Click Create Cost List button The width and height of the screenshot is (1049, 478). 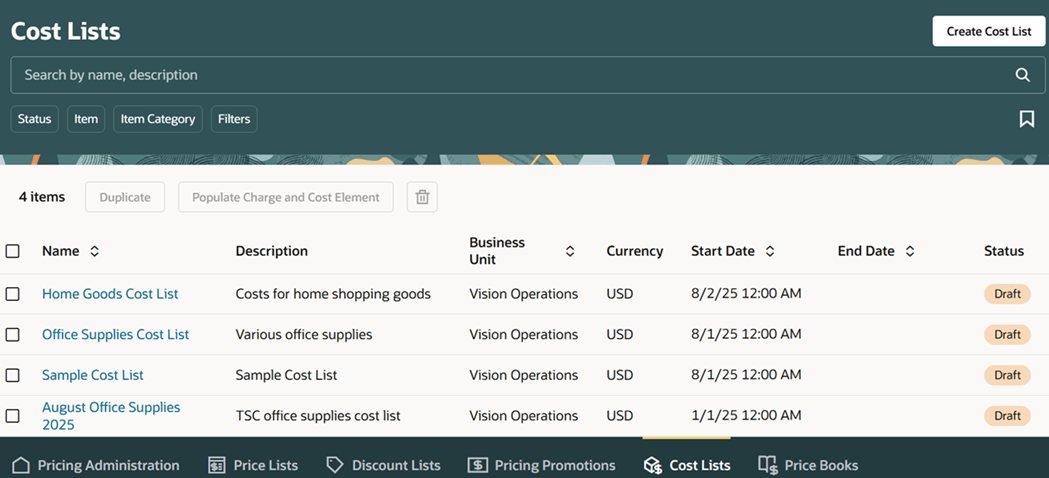coord(988,31)
